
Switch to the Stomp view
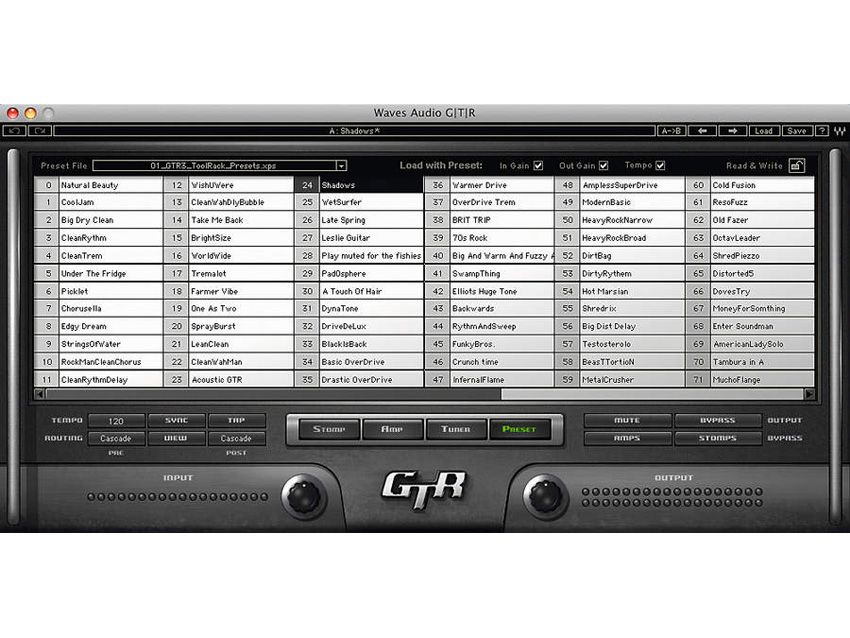tap(329, 429)
